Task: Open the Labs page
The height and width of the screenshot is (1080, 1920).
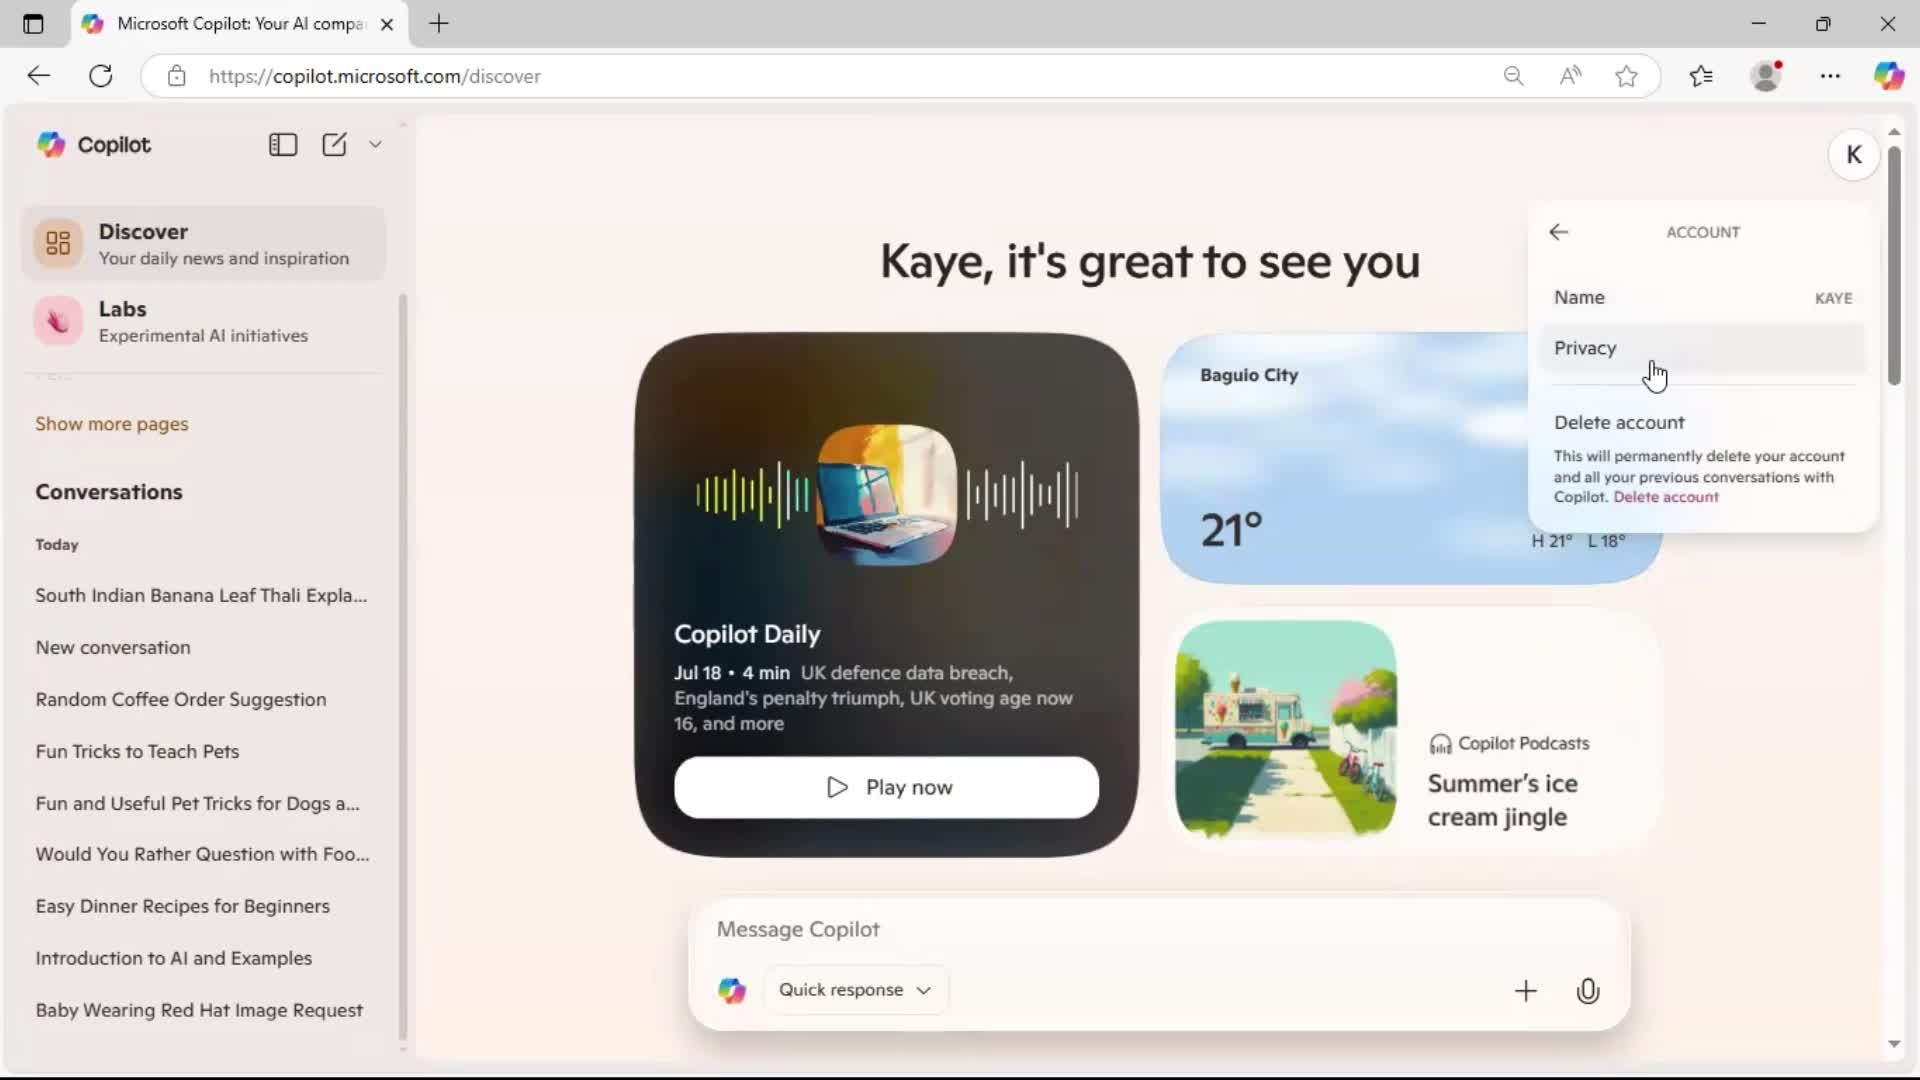Action: 204,321
